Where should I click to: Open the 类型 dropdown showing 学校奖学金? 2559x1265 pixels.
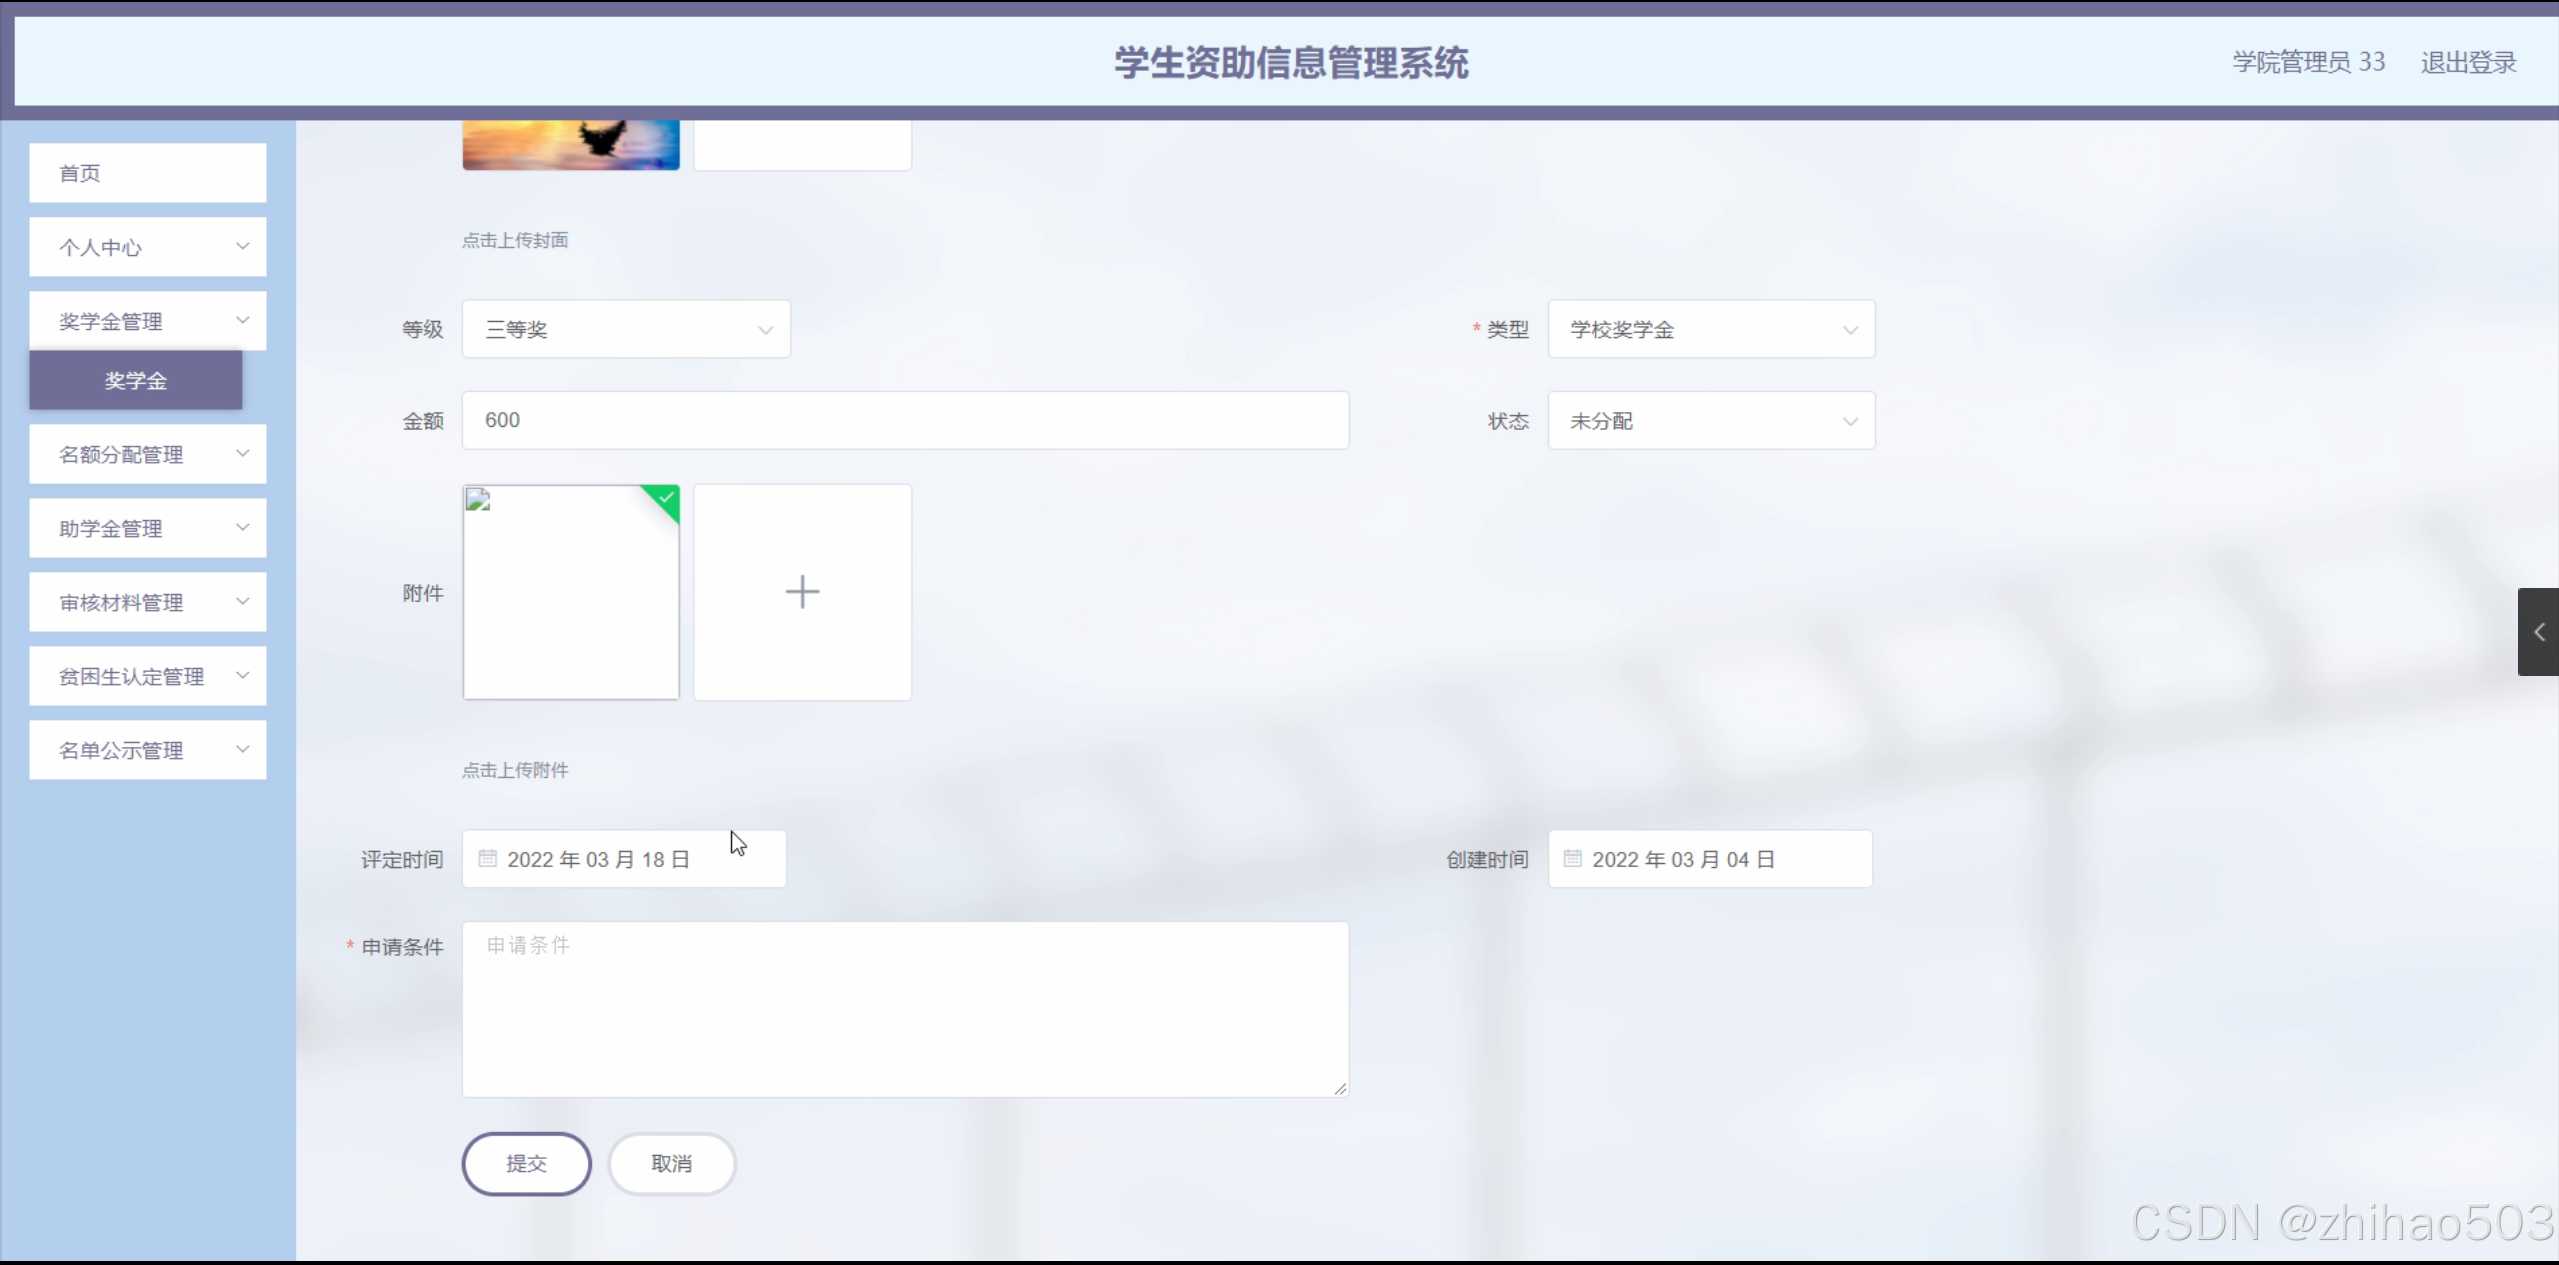1710,329
